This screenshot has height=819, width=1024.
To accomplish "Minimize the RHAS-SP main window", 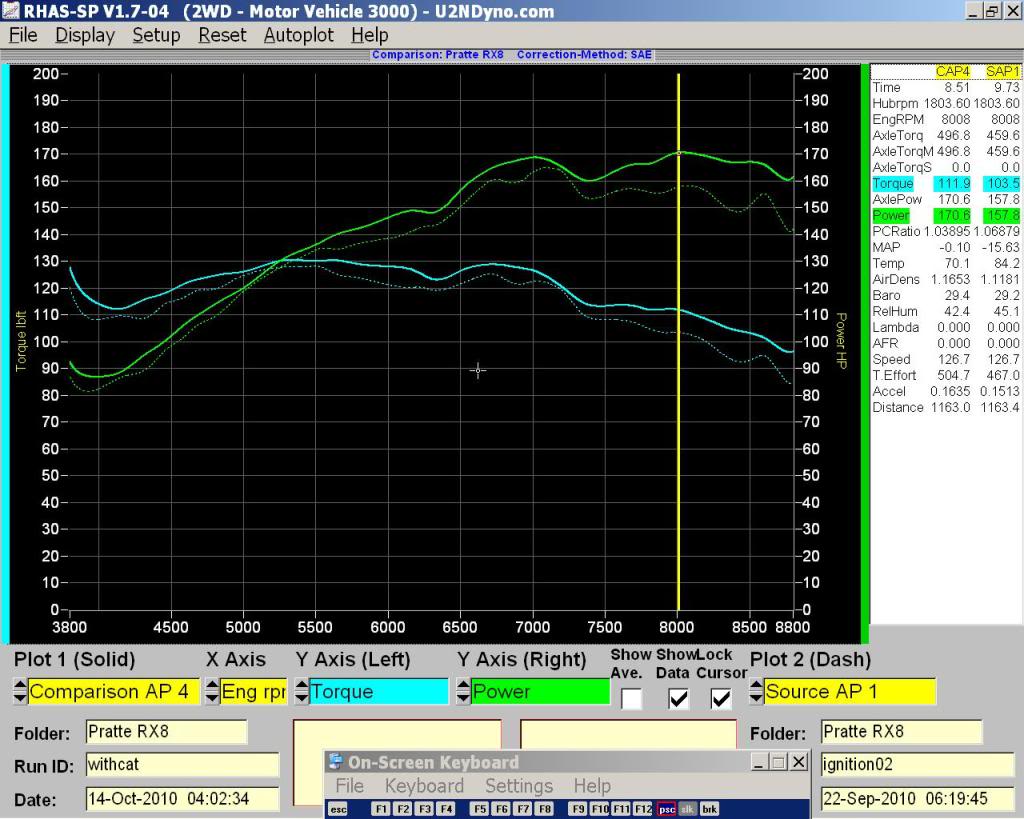I will tap(974, 11).
